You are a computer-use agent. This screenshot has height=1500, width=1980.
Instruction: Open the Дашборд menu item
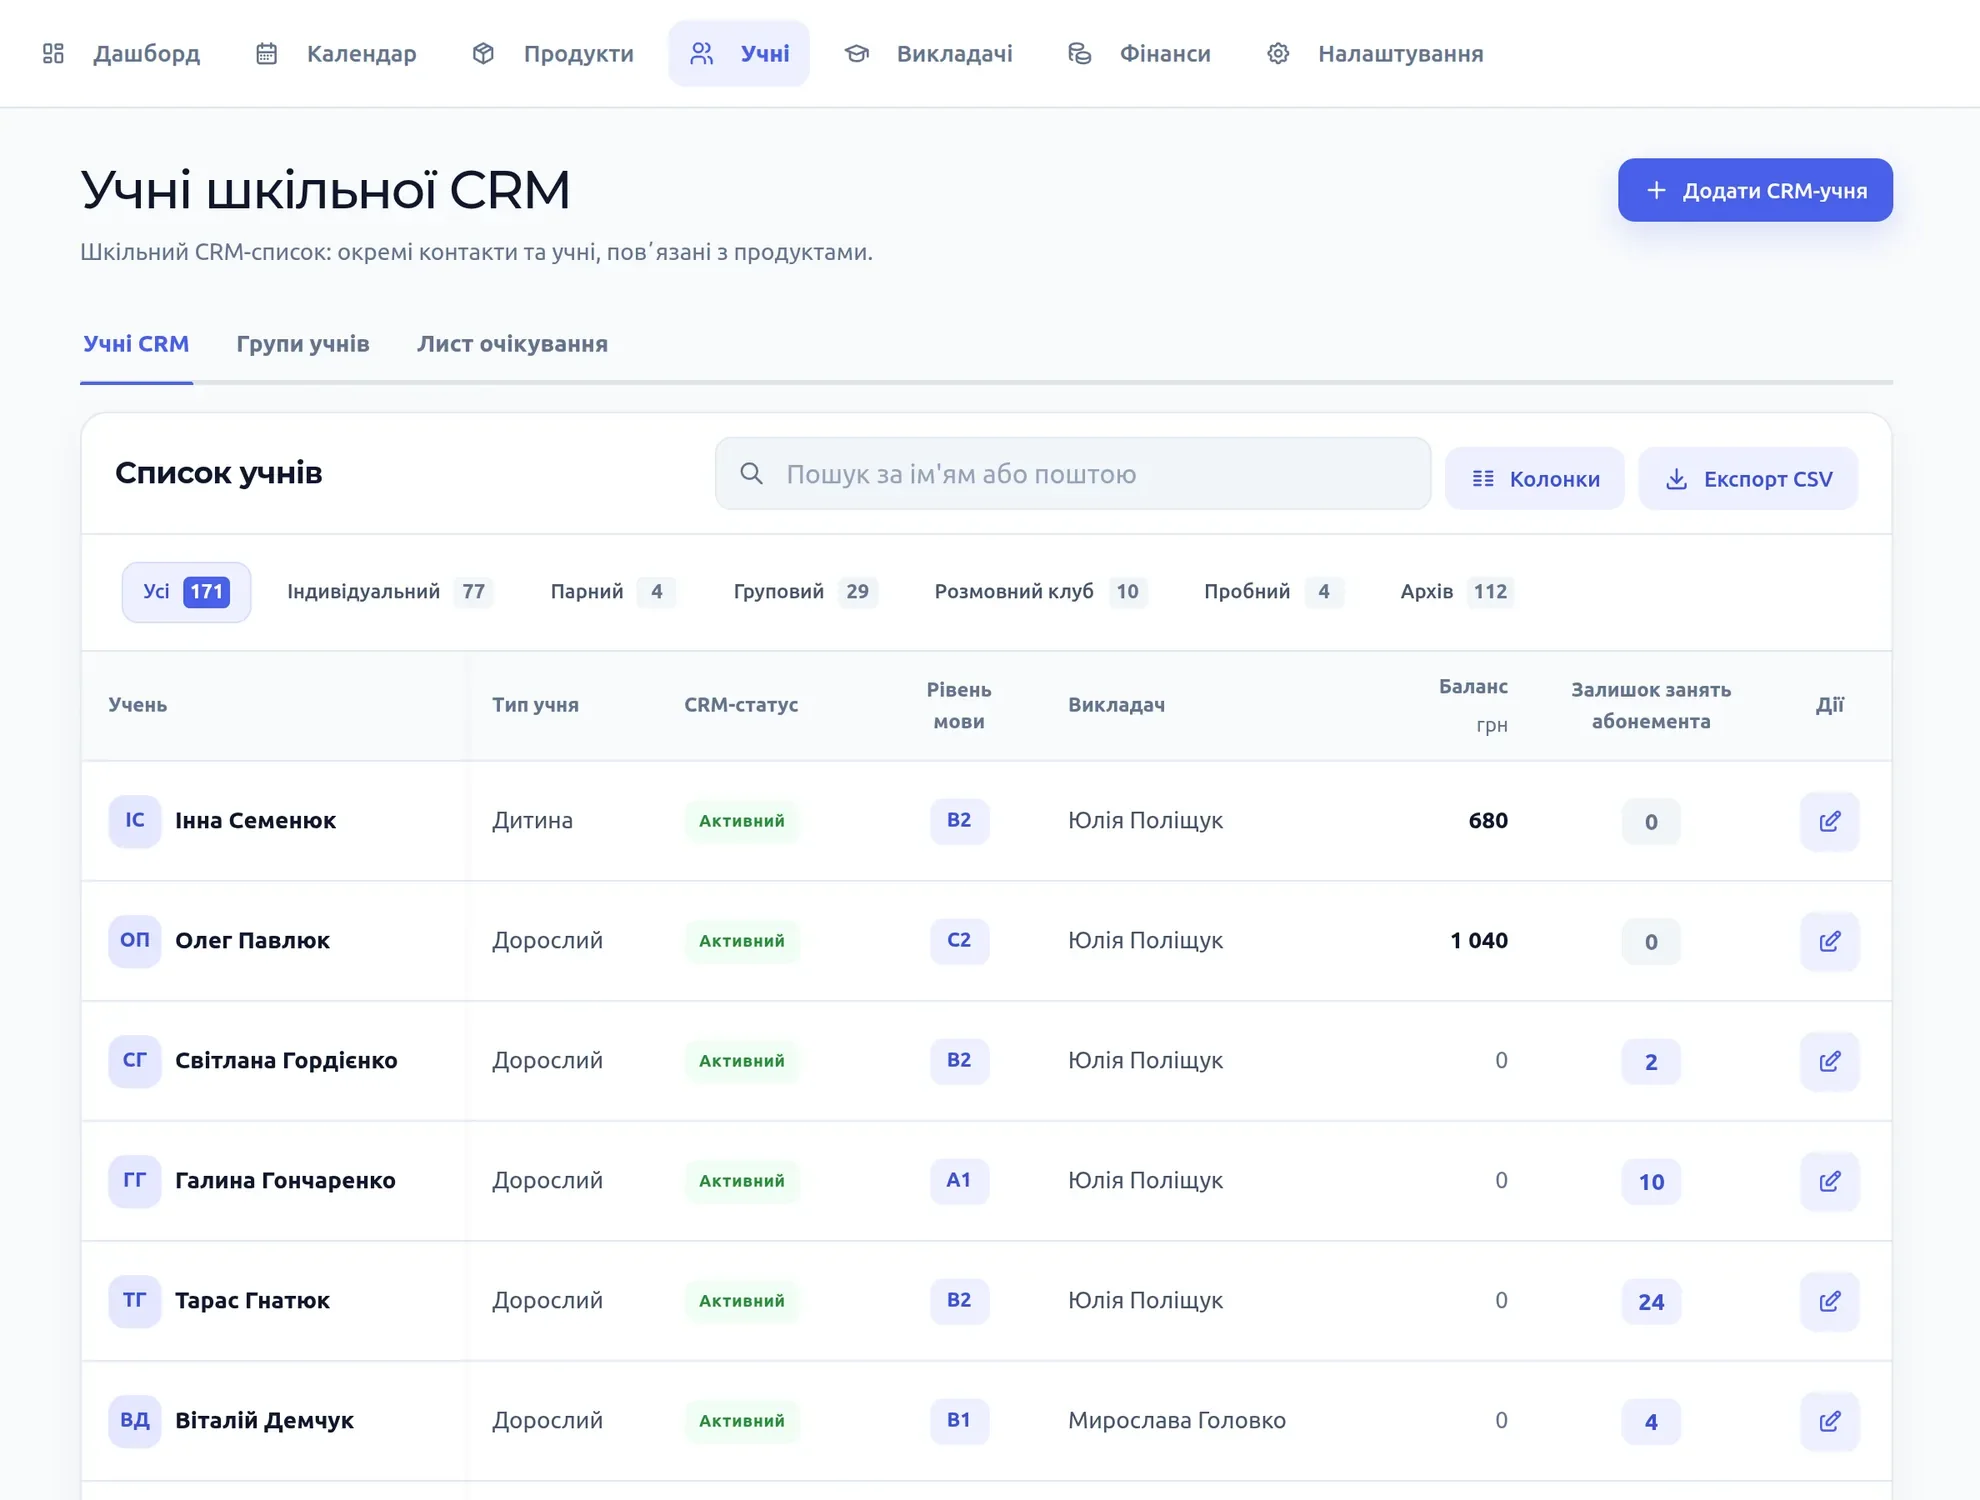[x=121, y=53]
